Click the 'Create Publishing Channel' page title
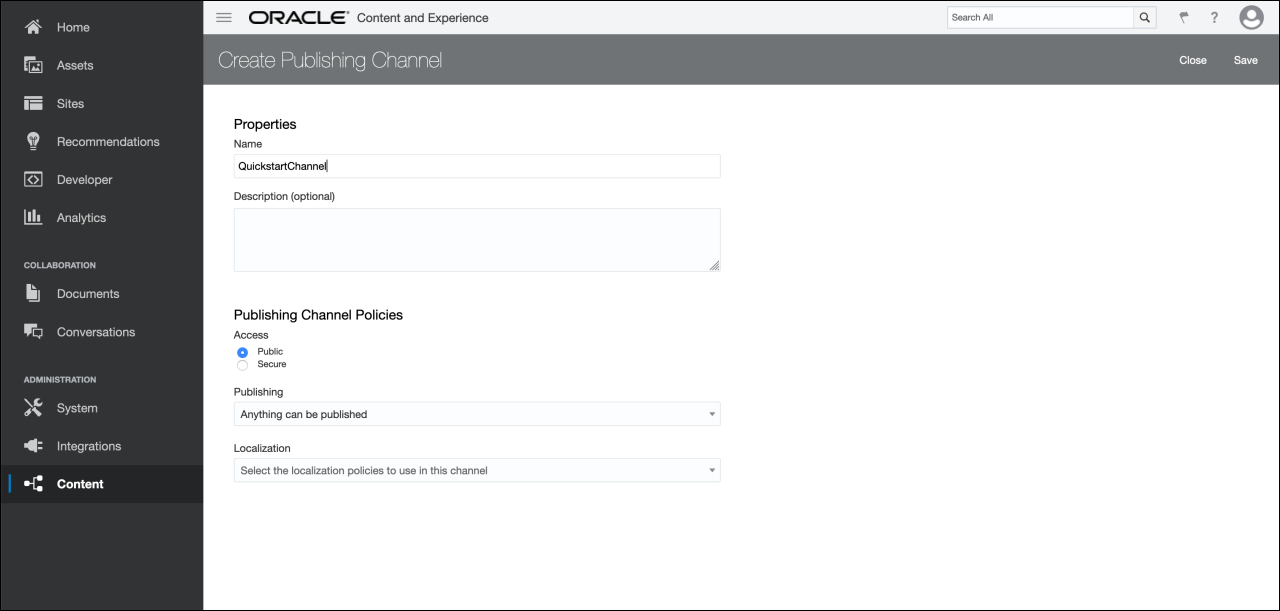This screenshot has height=611, width=1280. coord(330,60)
